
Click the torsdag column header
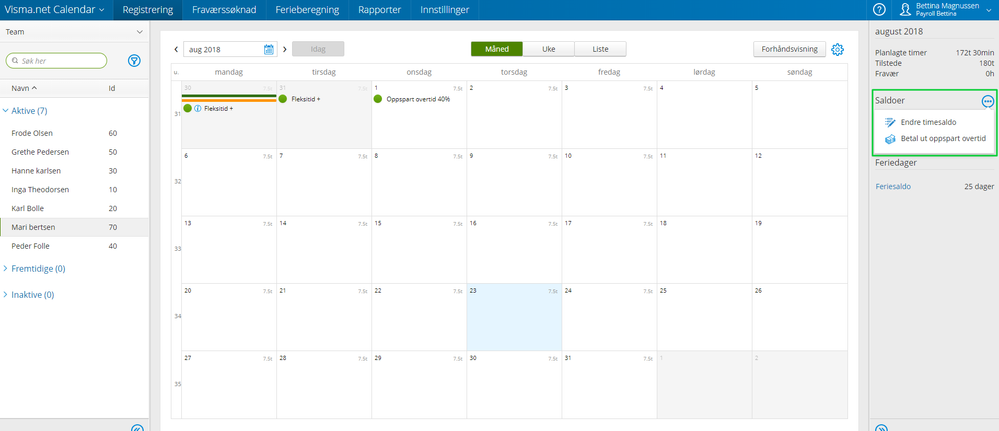[514, 73]
